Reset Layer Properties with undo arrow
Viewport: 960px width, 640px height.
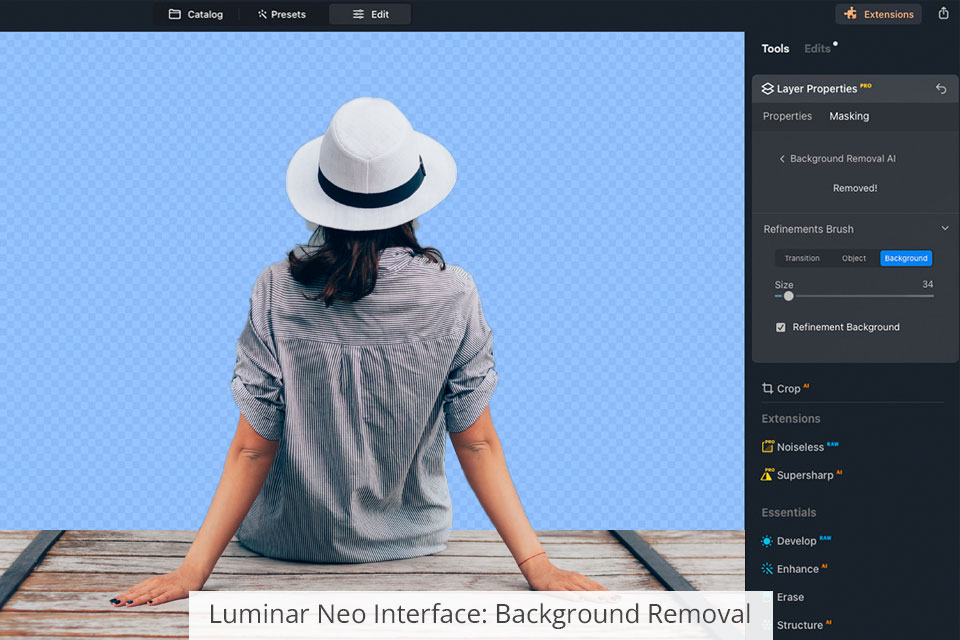pyautogui.click(x=941, y=89)
